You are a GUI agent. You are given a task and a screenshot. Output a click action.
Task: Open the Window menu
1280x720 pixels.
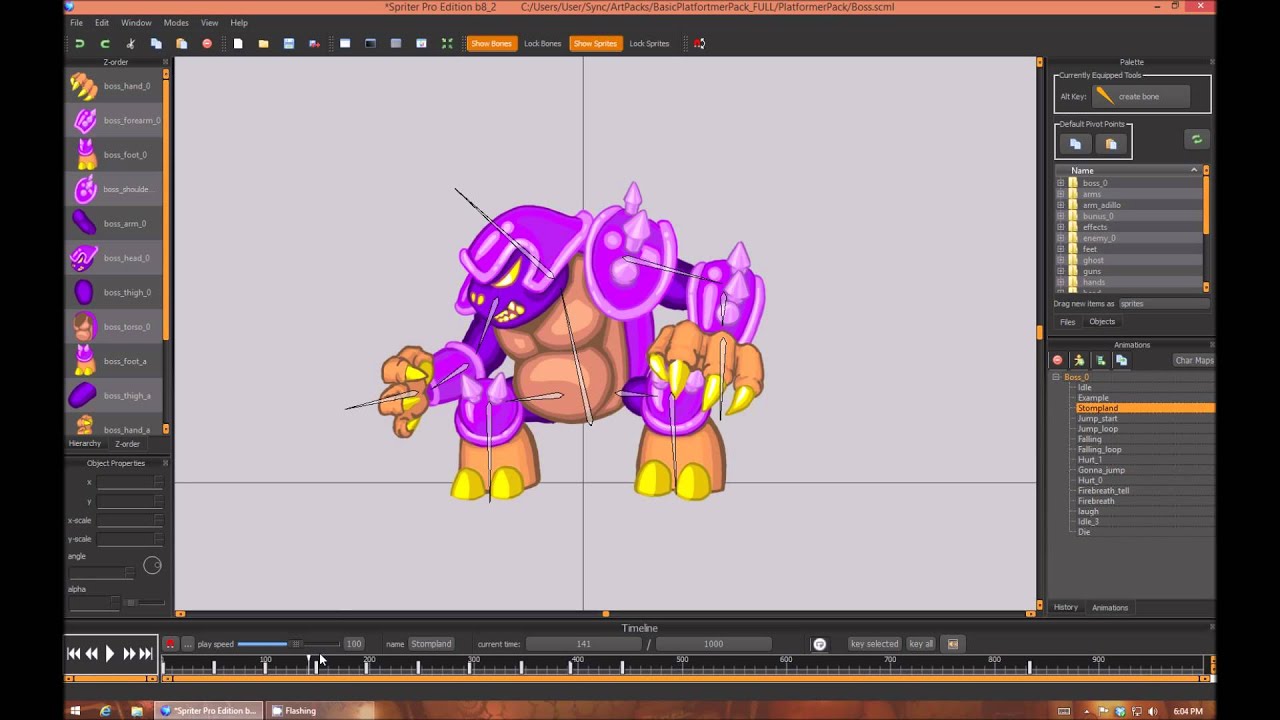(136, 22)
